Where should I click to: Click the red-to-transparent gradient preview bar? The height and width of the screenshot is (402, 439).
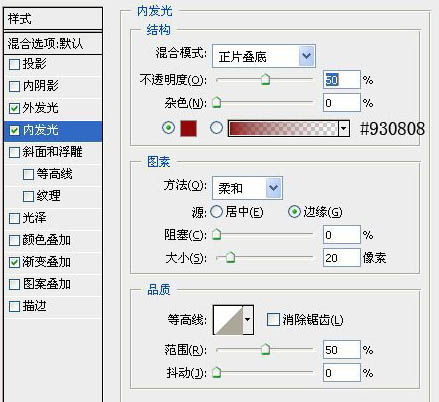click(x=283, y=128)
